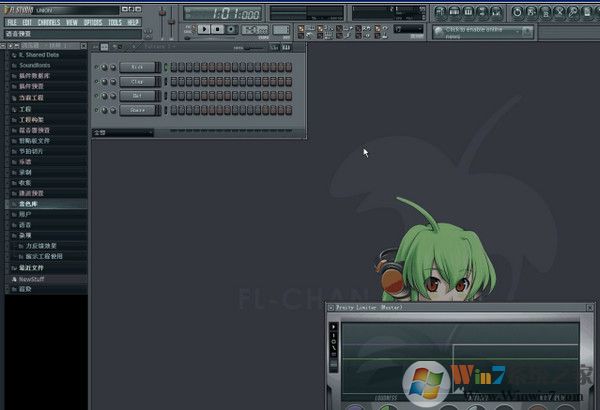Click the Record button in transport
600x410 pixels.
[x=231, y=29]
